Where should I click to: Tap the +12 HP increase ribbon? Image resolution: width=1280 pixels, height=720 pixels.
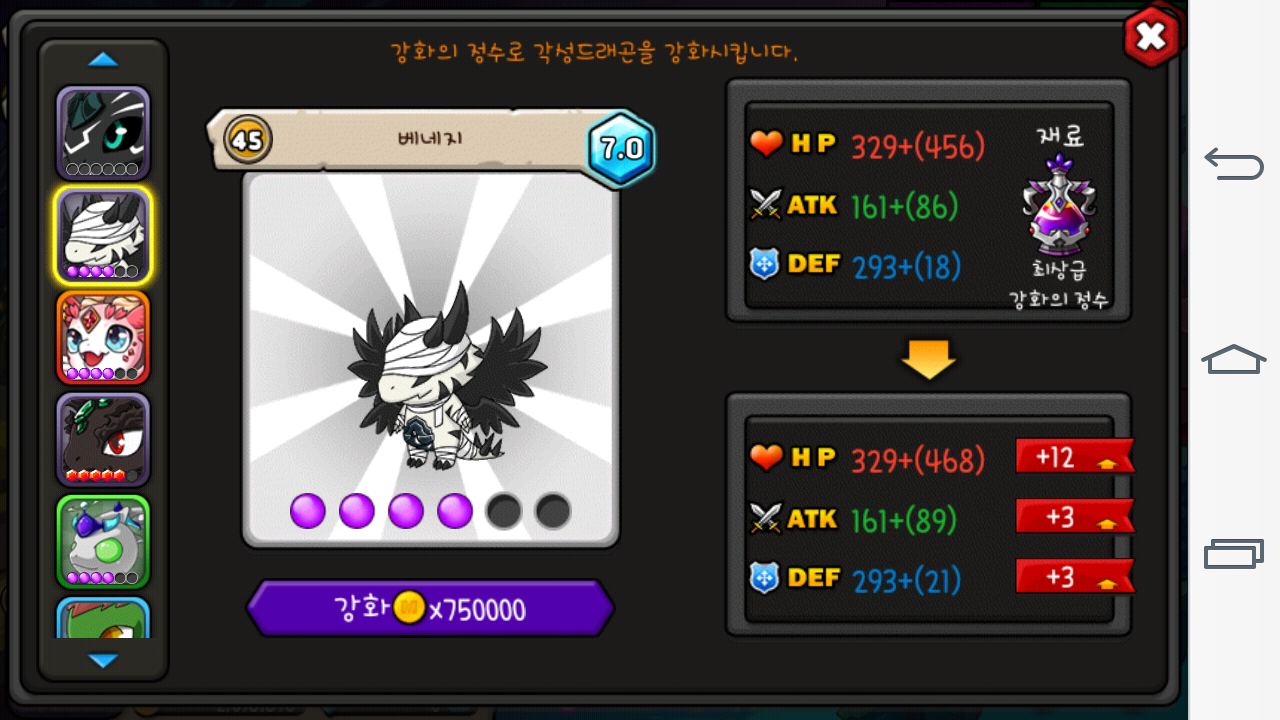click(x=1075, y=456)
